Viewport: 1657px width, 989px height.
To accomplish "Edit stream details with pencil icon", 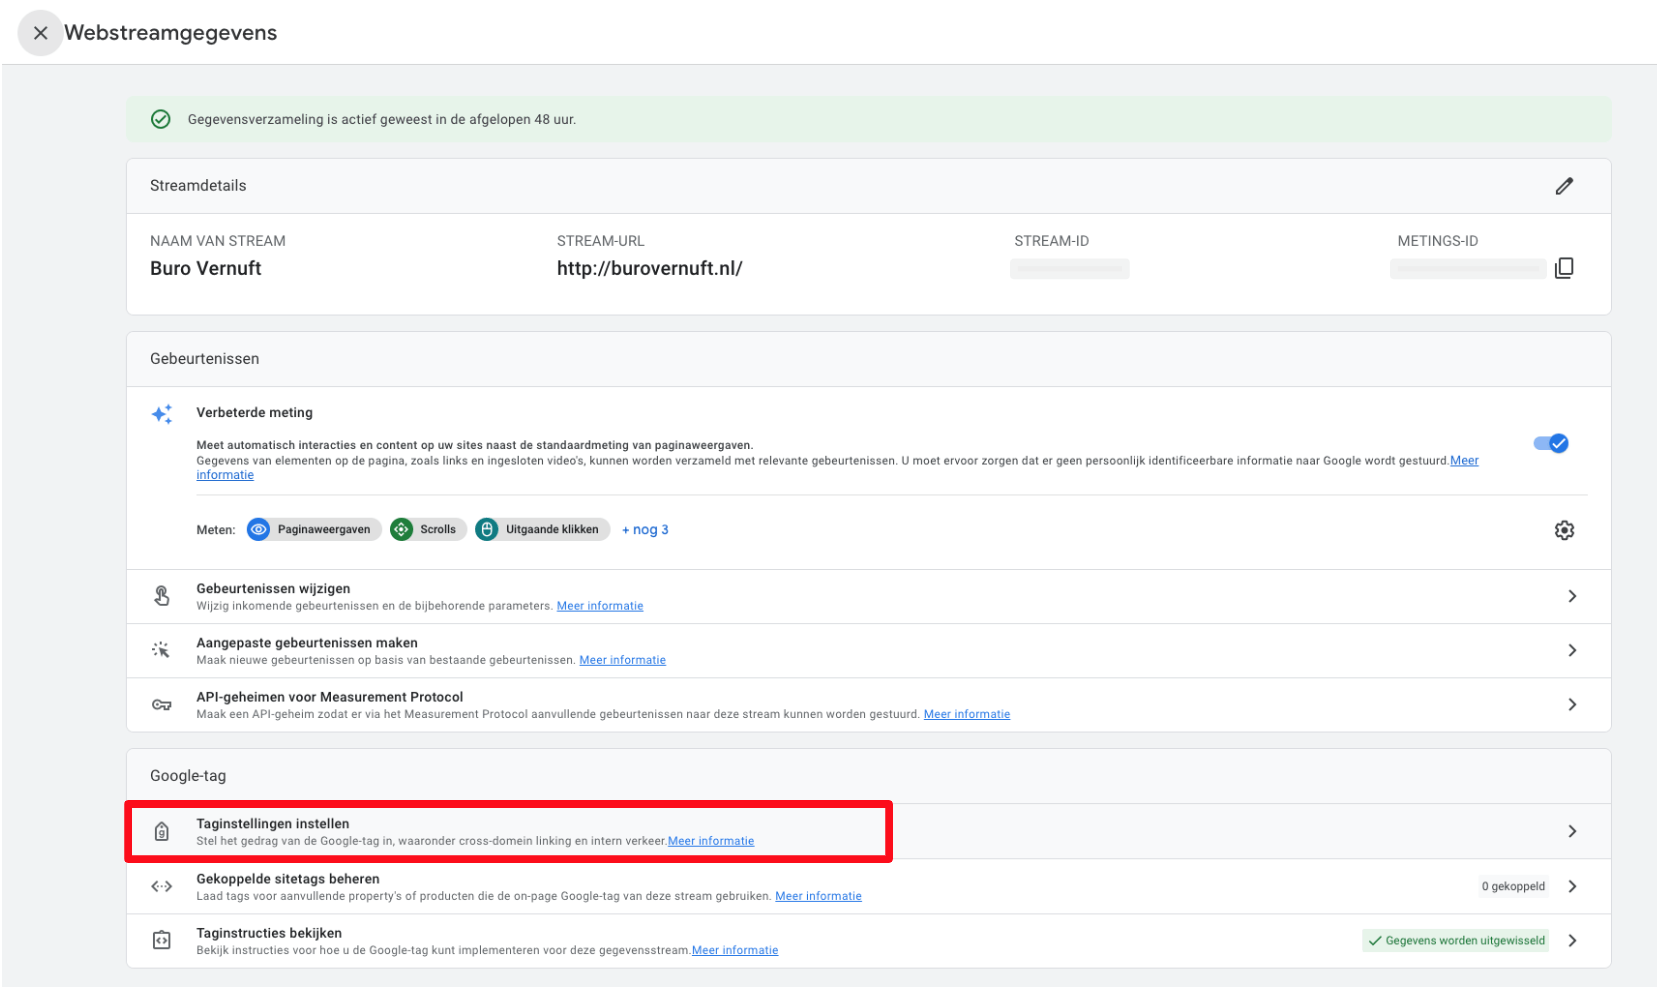I will coord(1564,186).
